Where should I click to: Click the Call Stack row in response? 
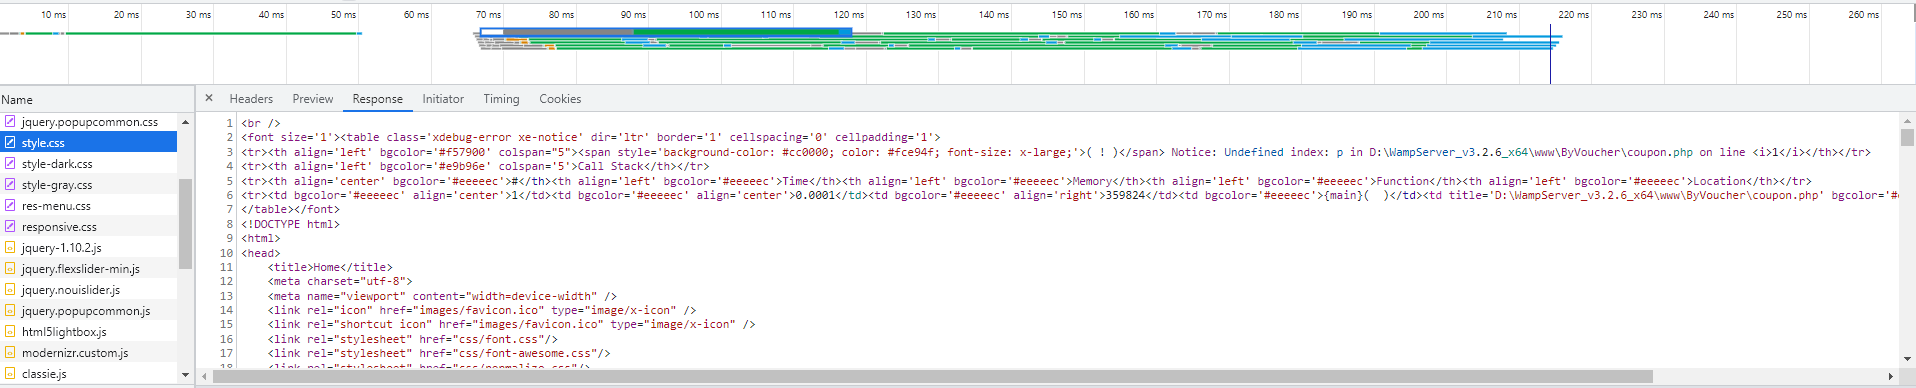pos(475,166)
